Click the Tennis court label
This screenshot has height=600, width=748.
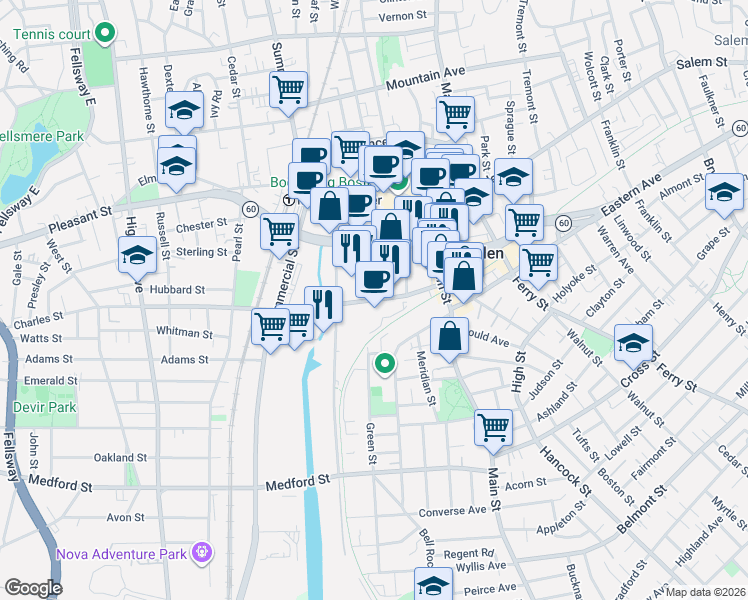pyautogui.click(x=52, y=34)
